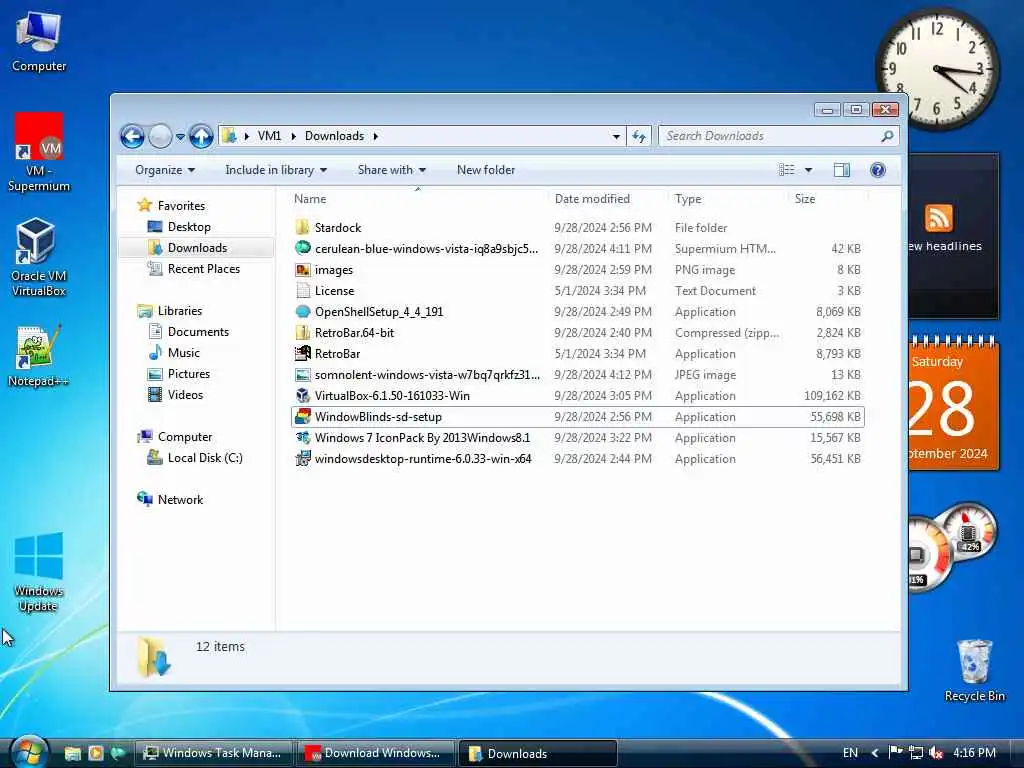Screen dimensions: 1024x768
Task: Expand the address bar history dropdown
Action: [616, 136]
